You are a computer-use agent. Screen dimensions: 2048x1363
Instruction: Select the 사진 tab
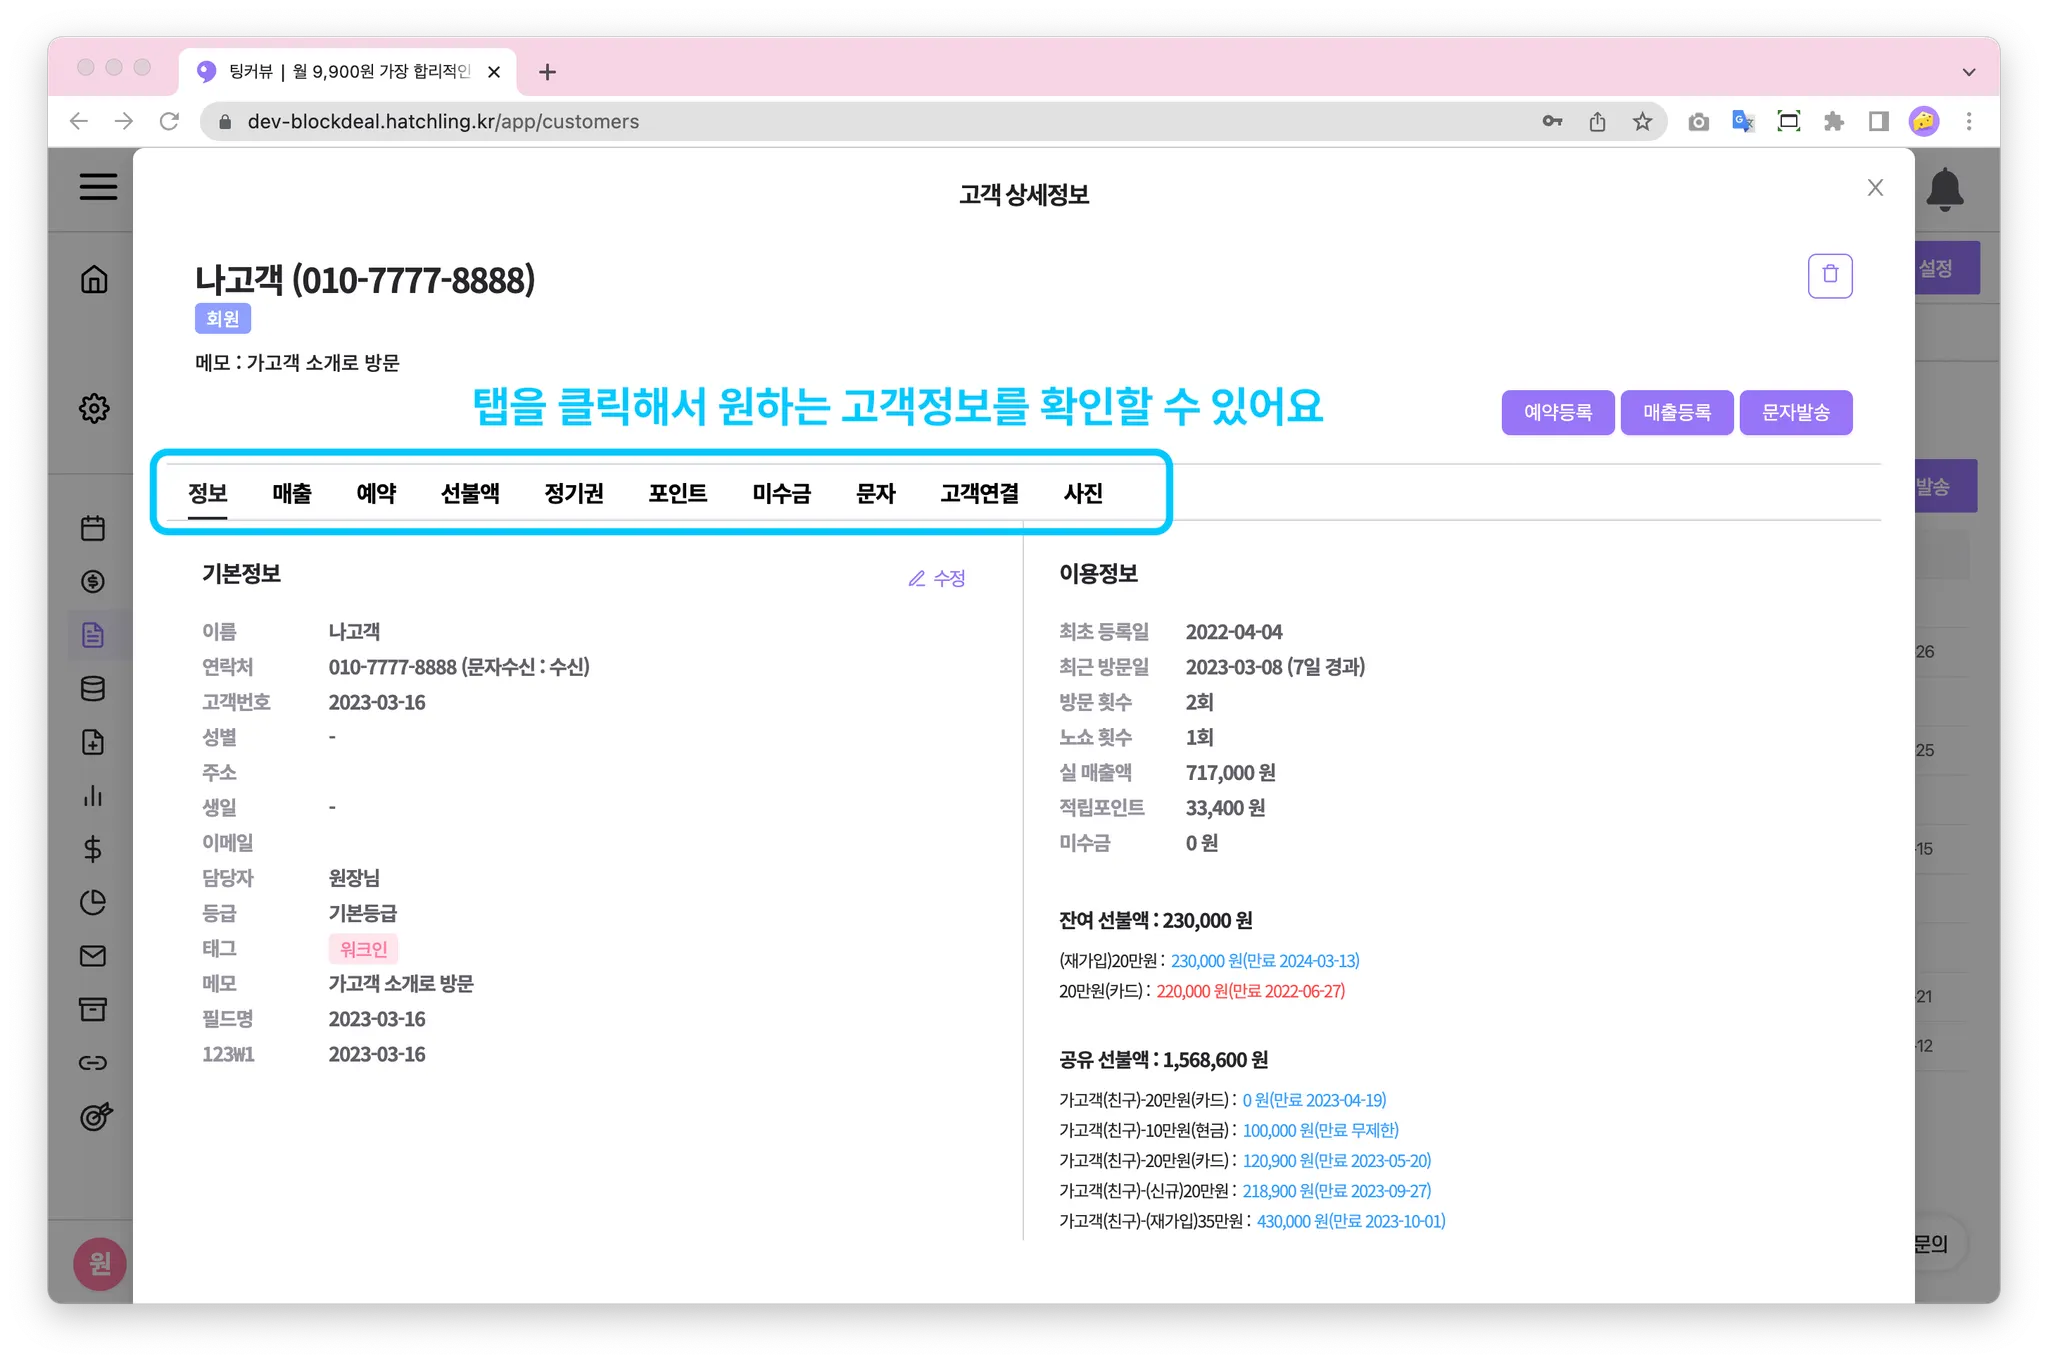tap(1083, 493)
